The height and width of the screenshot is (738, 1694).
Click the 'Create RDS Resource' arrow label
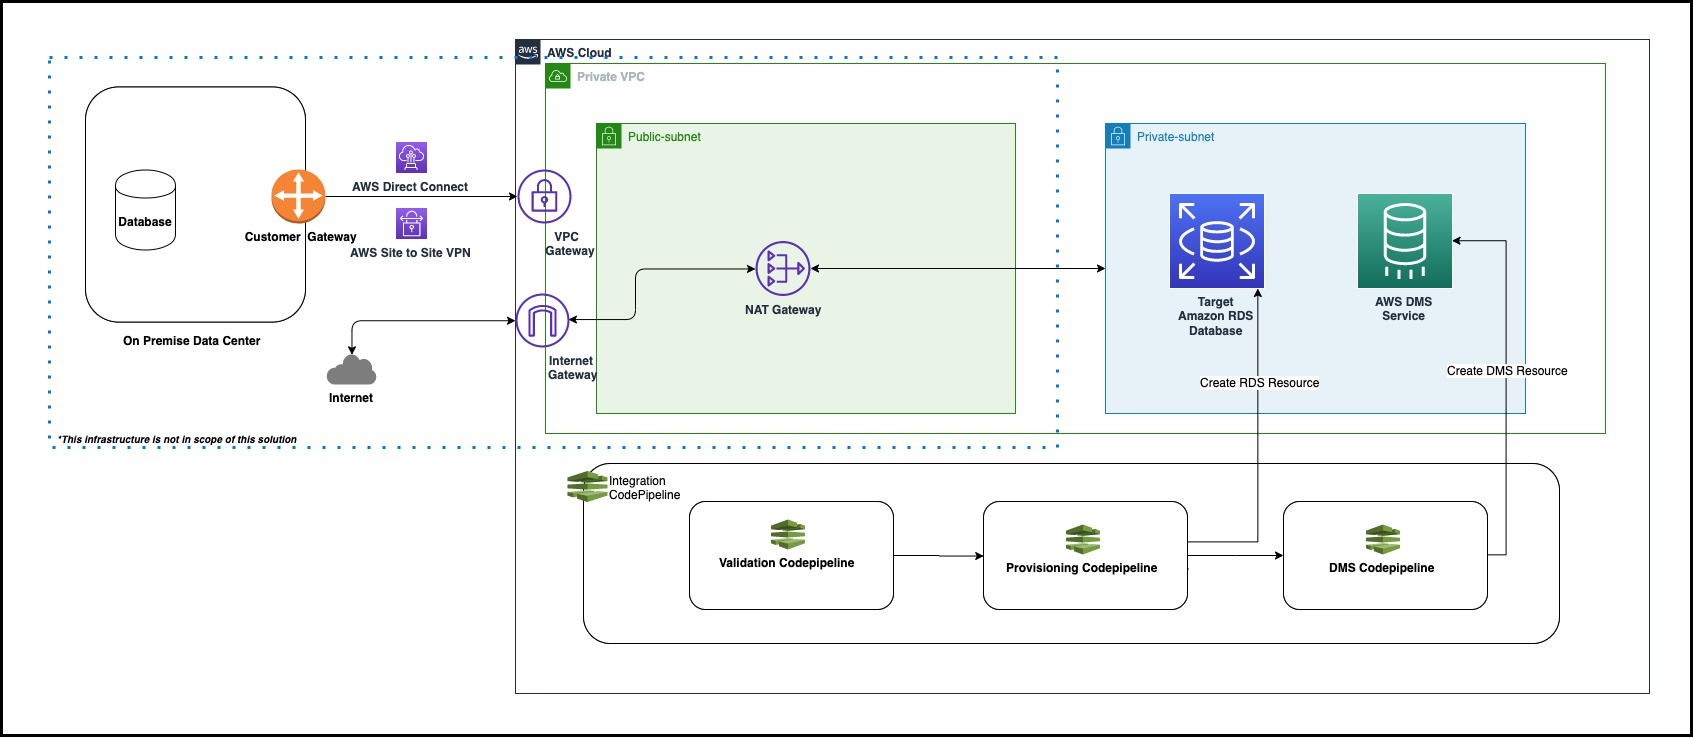1259,383
